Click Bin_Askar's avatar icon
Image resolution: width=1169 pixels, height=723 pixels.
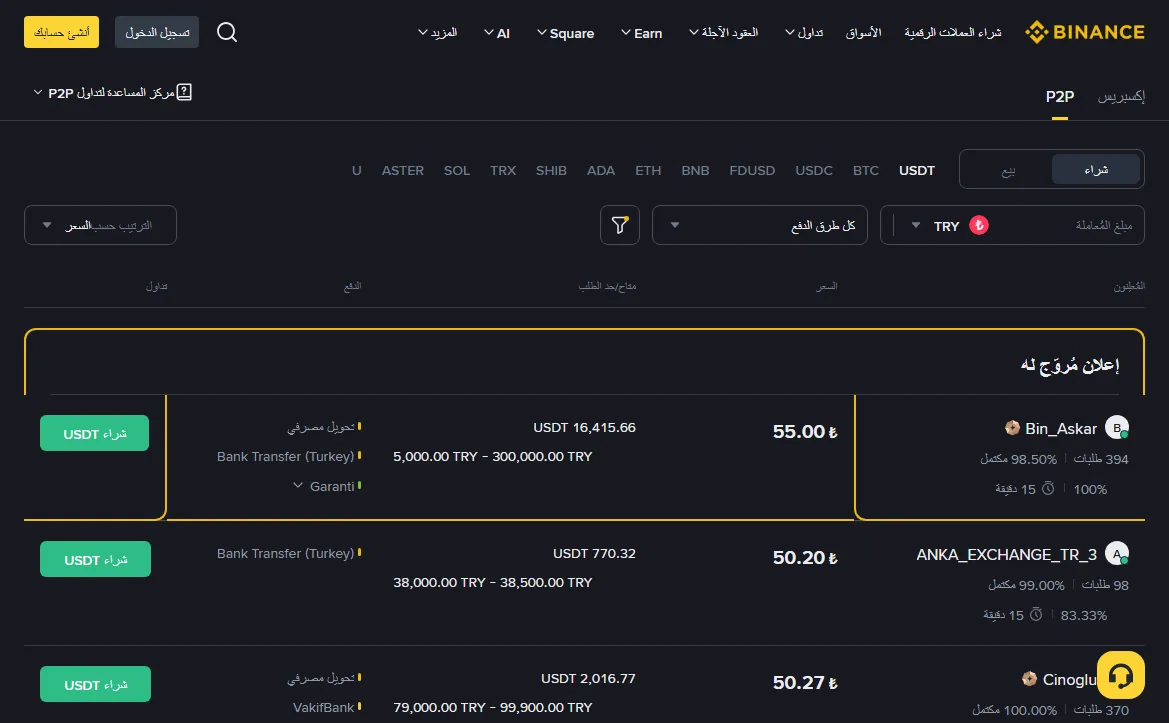[x=1117, y=428]
